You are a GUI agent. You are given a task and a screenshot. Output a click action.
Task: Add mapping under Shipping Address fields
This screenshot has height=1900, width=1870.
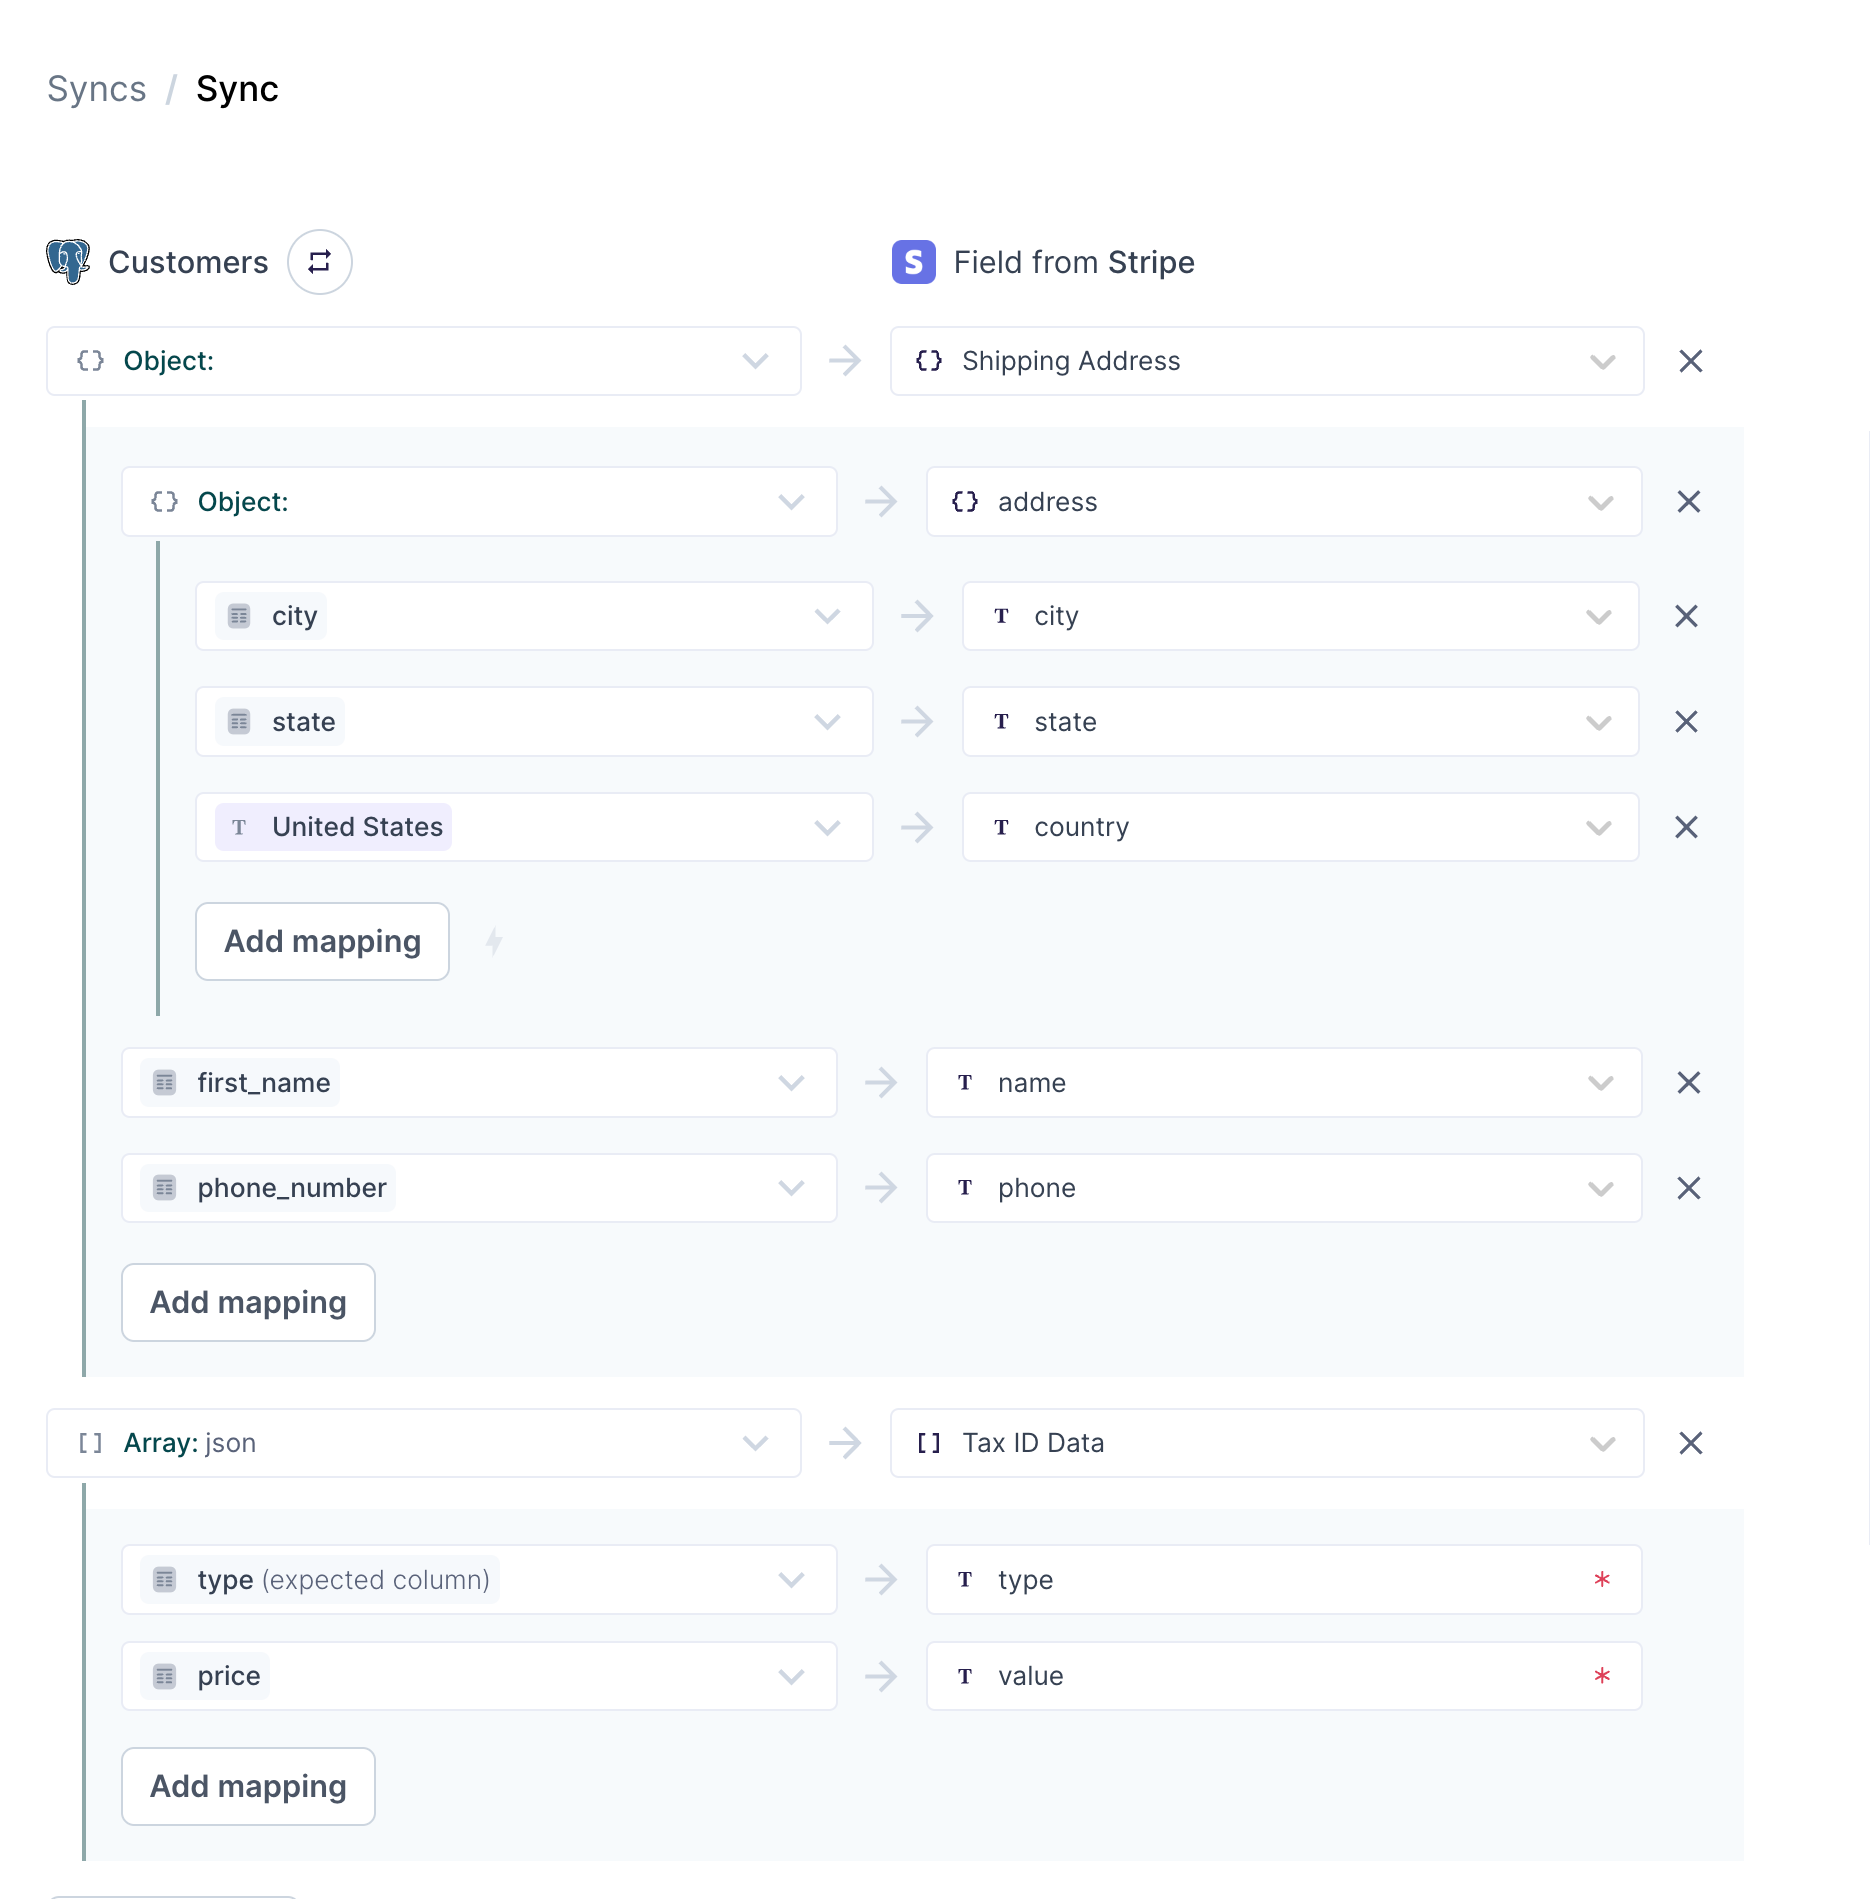coord(248,1302)
